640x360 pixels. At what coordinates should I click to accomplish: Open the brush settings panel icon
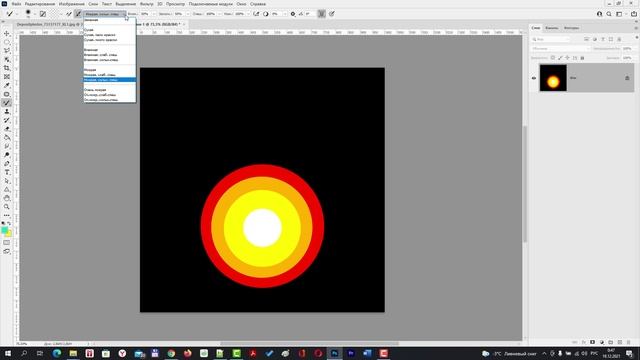[42, 14]
